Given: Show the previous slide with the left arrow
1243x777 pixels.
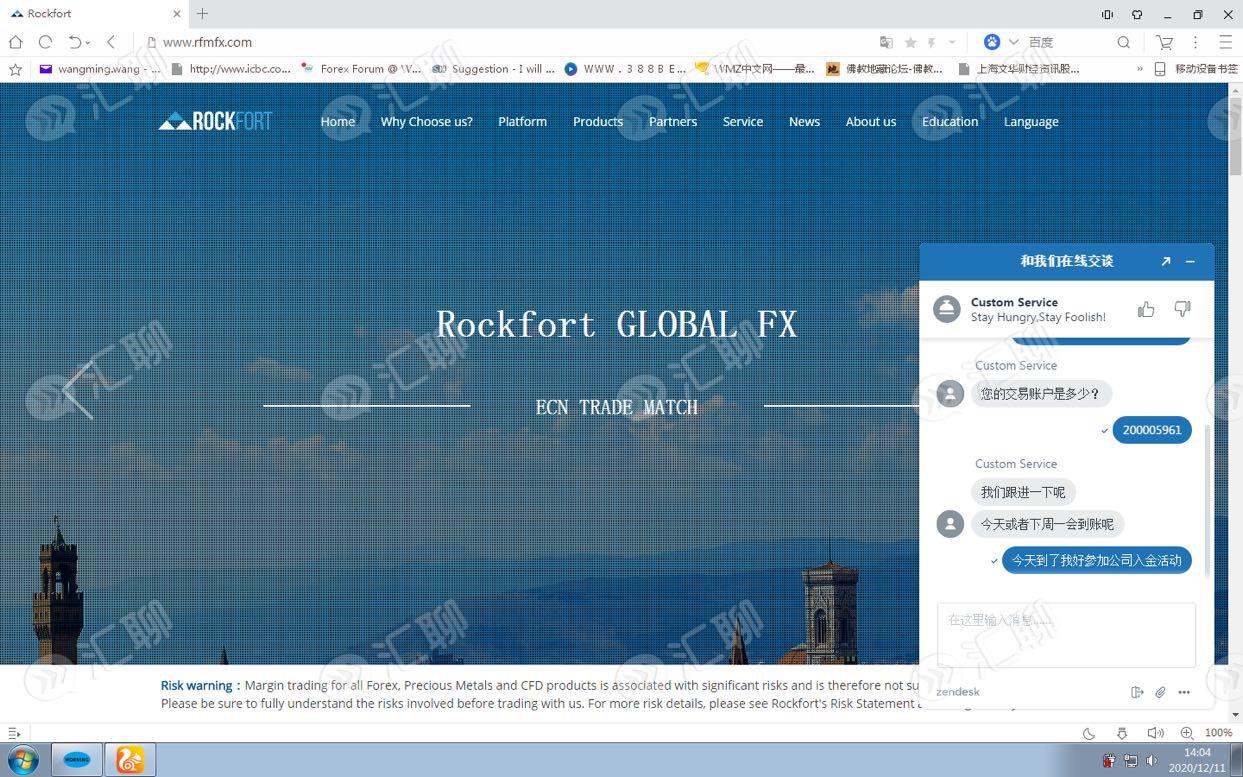Looking at the screenshot, I should point(78,390).
